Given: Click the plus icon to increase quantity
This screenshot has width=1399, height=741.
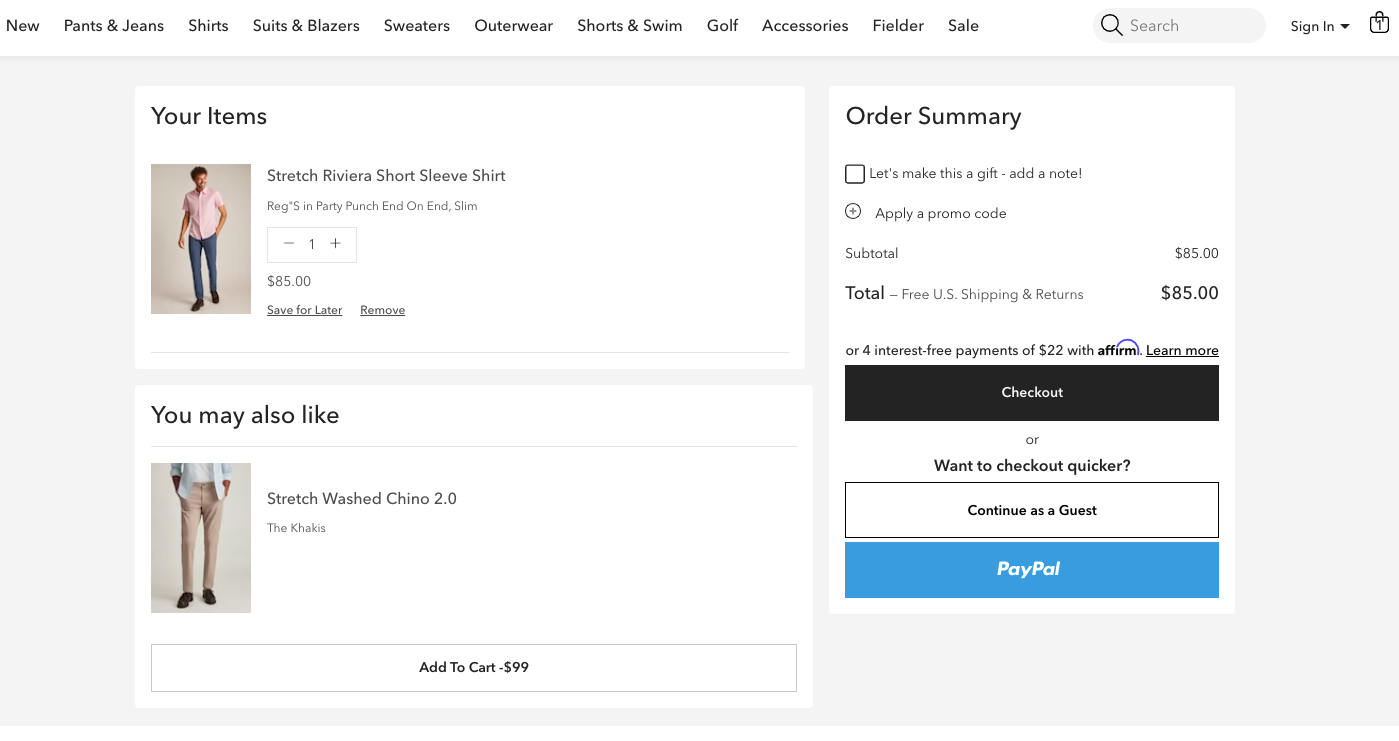Looking at the screenshot, I should 335,243.
